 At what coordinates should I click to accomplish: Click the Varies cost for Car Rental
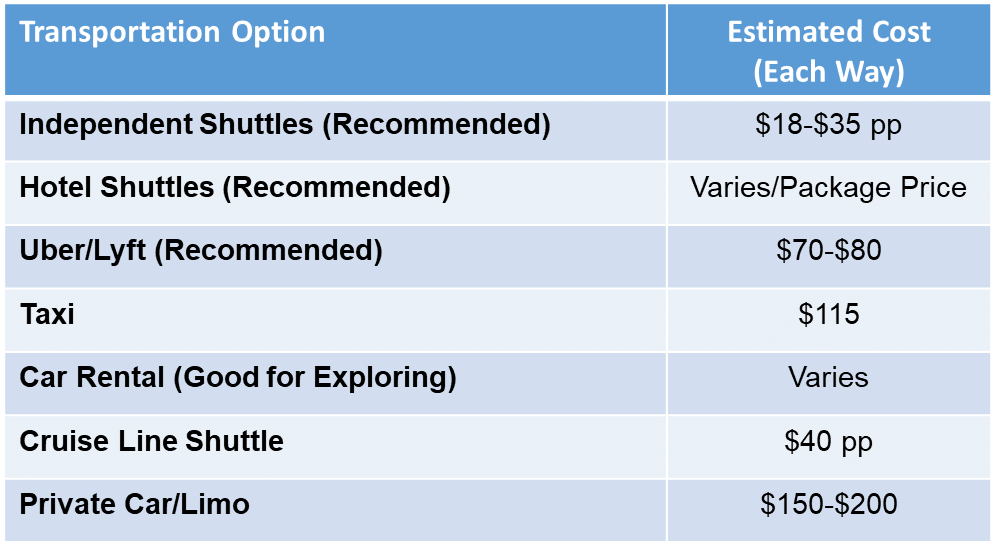point(828,377)
